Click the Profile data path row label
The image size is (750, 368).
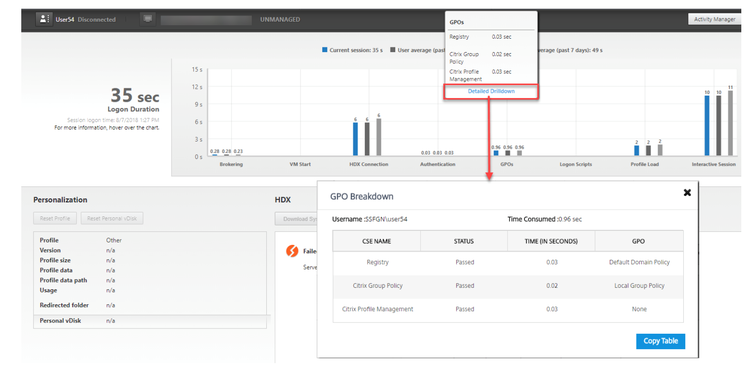[63, 280]
